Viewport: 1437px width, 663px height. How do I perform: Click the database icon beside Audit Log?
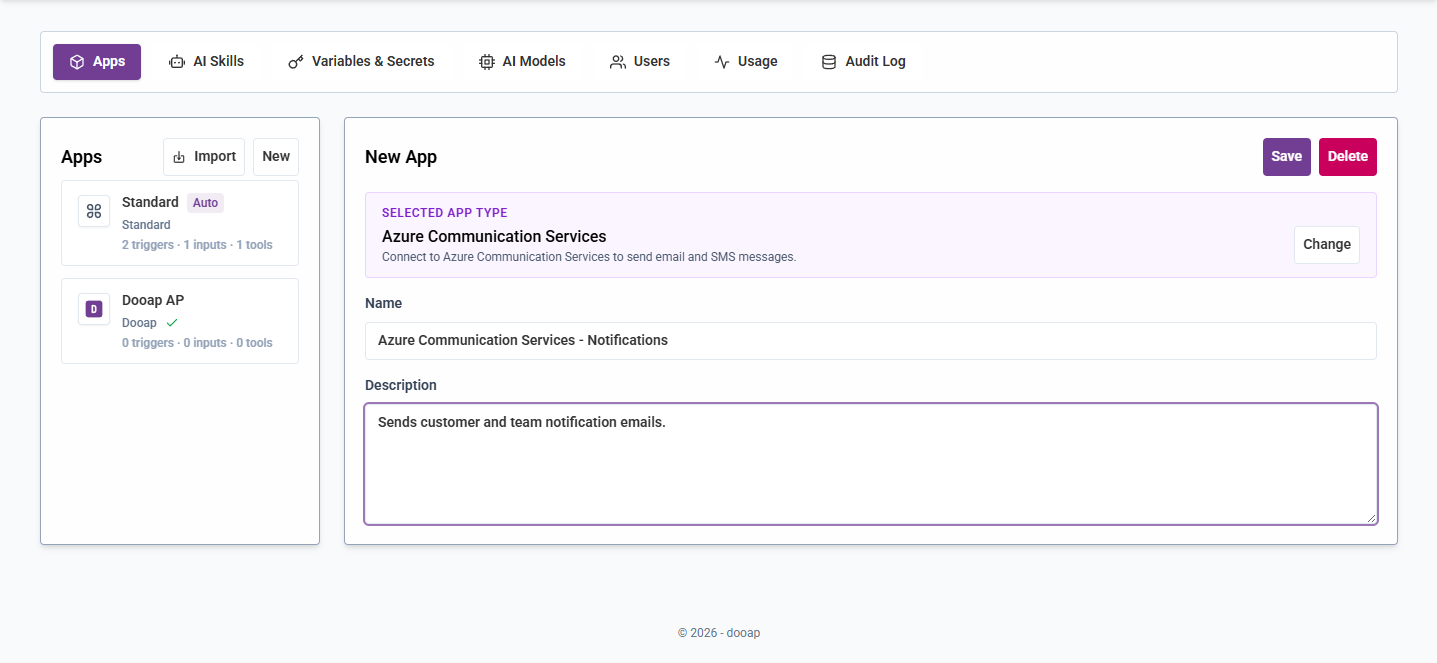pyautogui.click(x=829, y=62)
